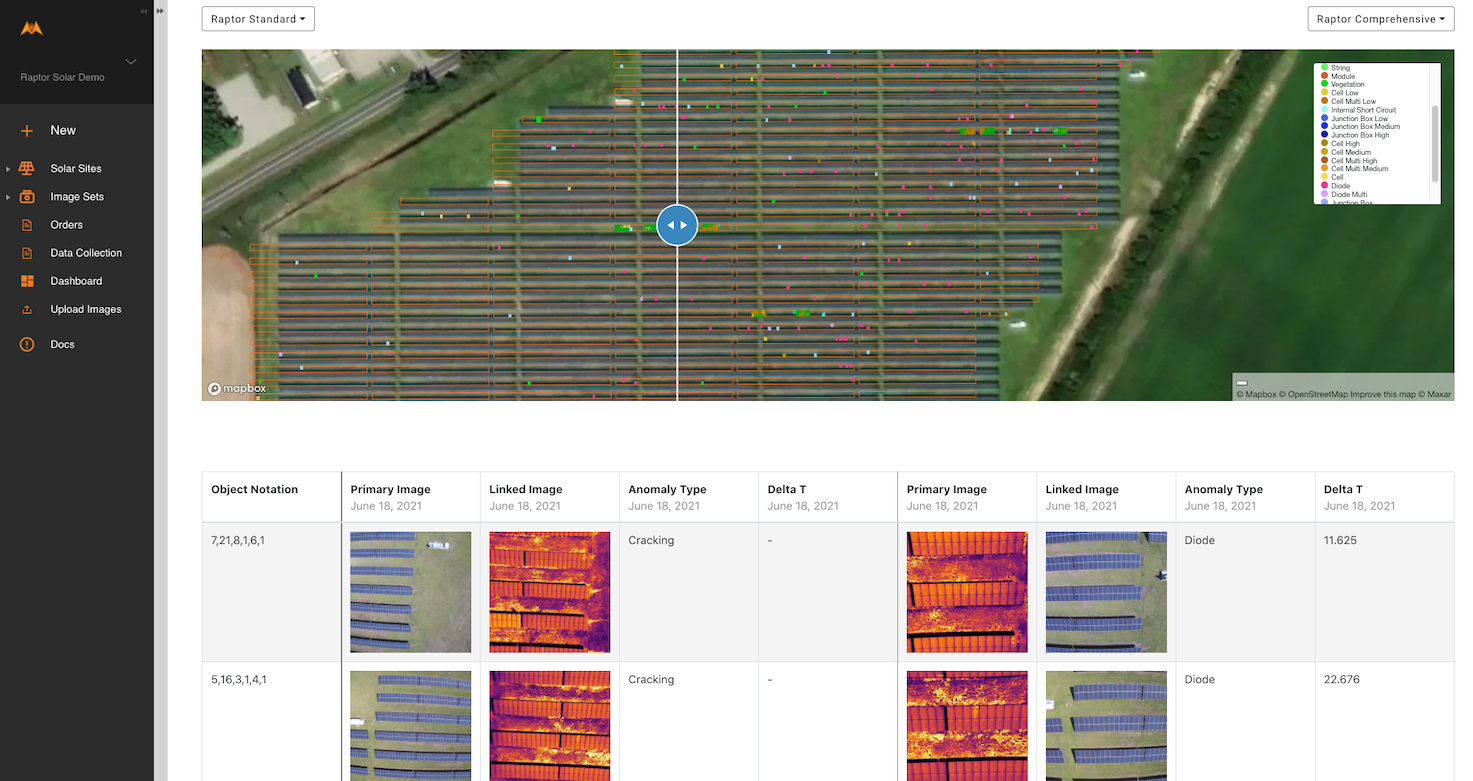Open the Dashboard grid icon
The image size is (1473, 781).
pyautogui.click(x=27, y=281)
